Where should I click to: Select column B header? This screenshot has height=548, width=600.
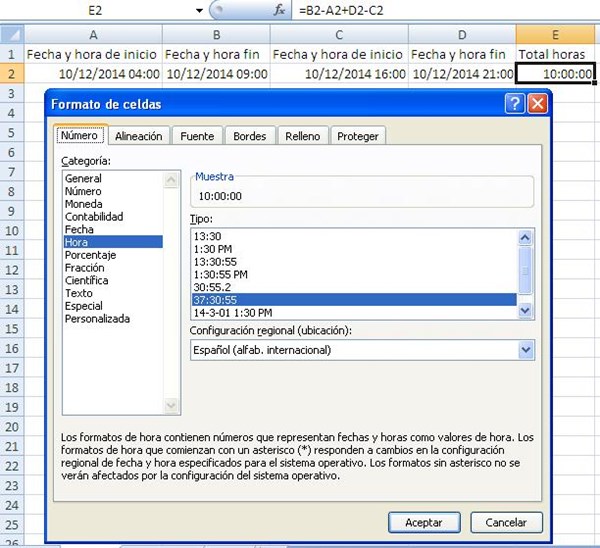216,35
